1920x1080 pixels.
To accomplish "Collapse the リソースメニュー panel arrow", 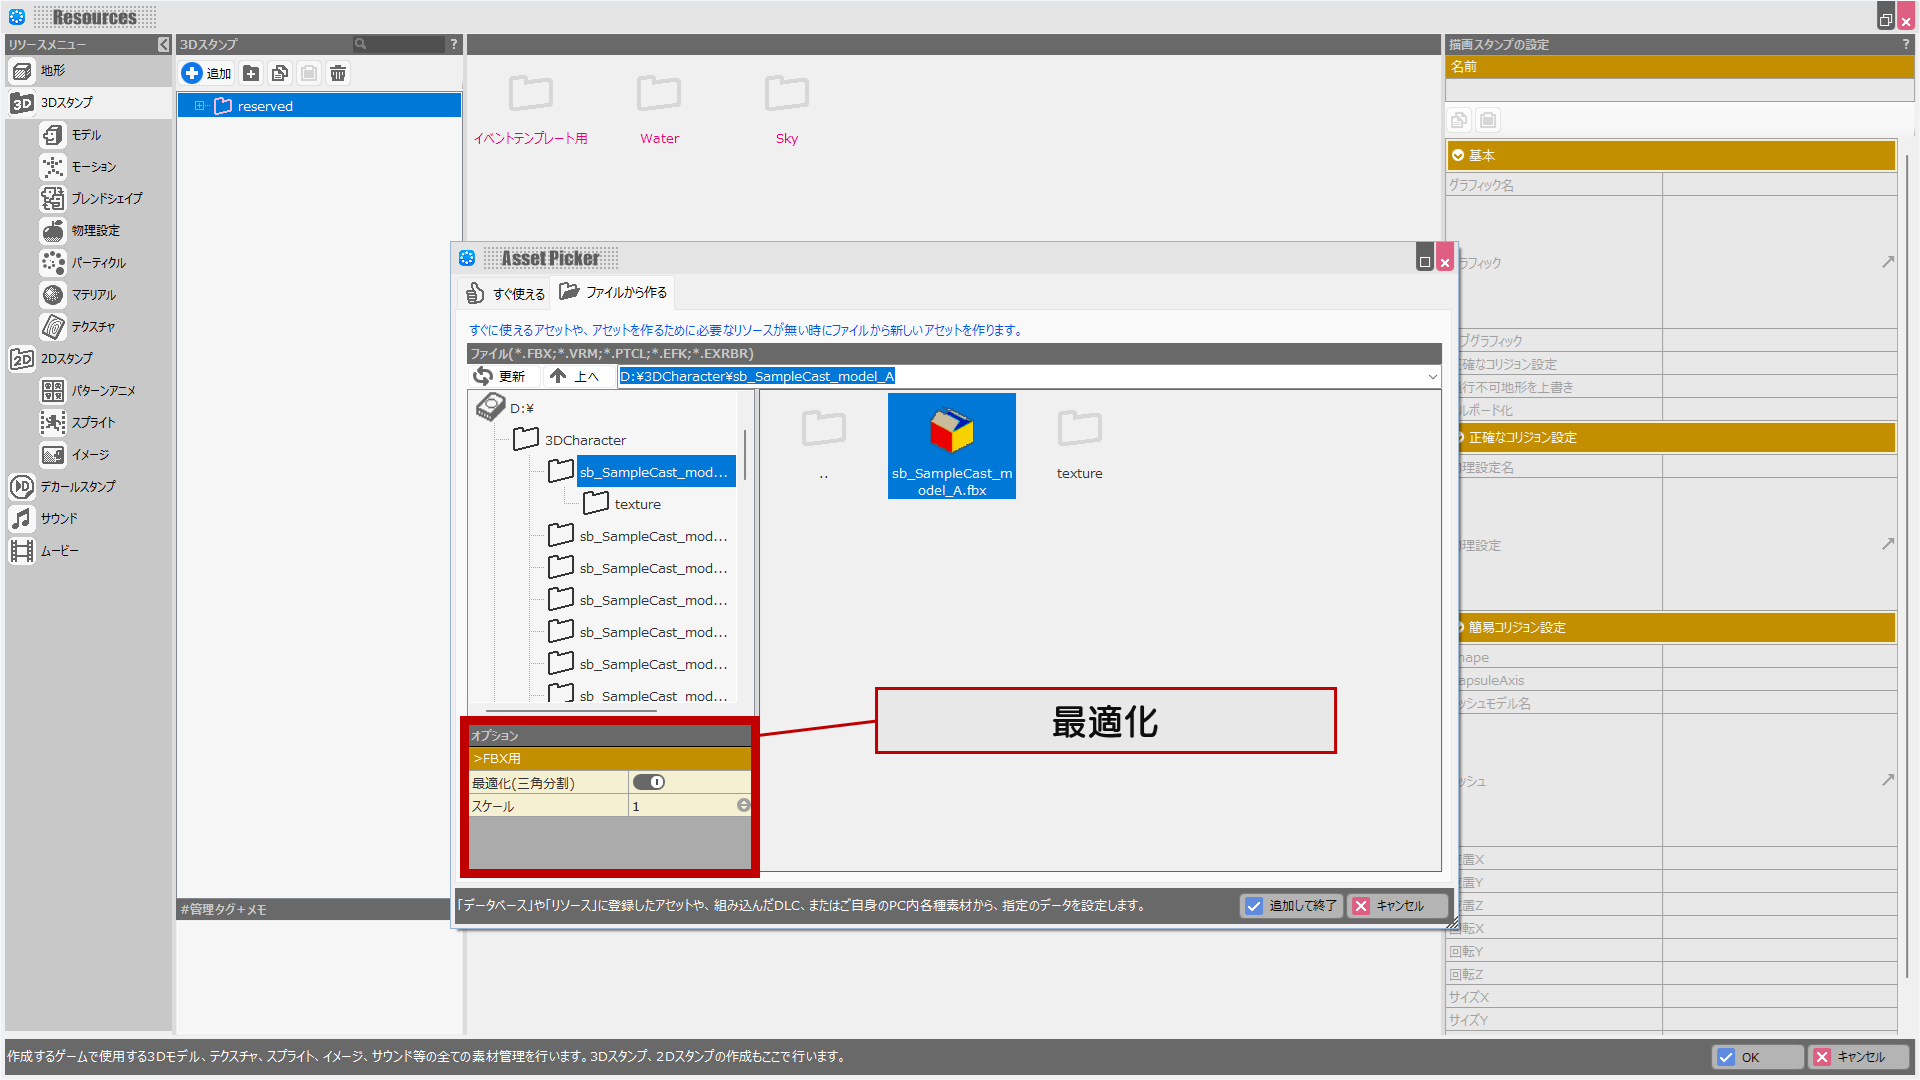I will click(x=163, y=45).
